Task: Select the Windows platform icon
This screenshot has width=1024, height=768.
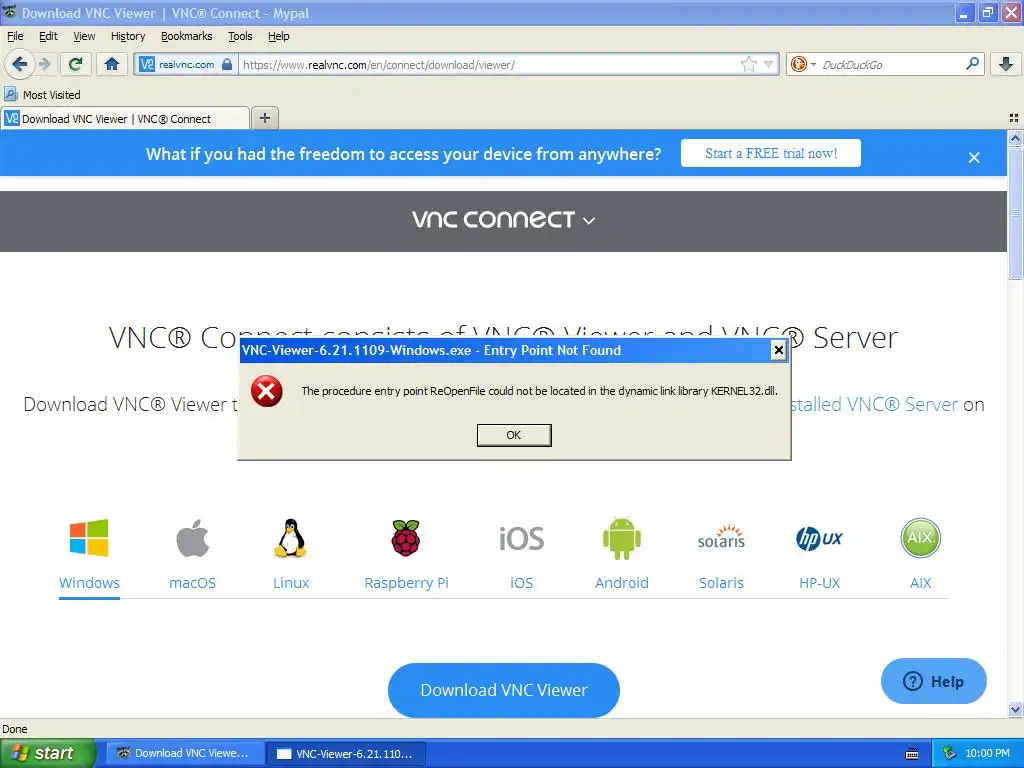Action: coord(89,537)
